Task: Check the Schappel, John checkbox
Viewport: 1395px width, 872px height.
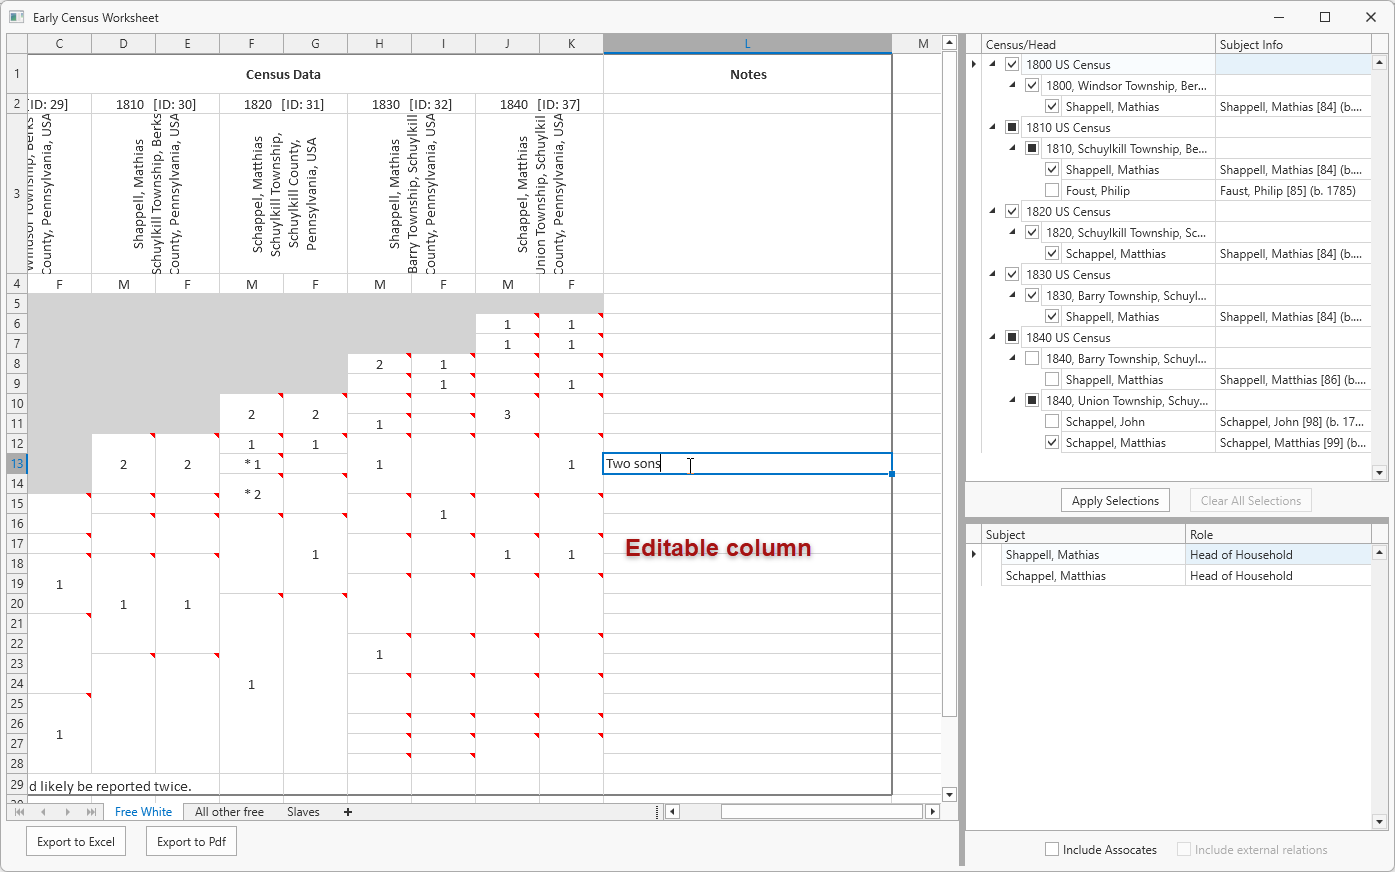Action: [x=1052, y=422]
